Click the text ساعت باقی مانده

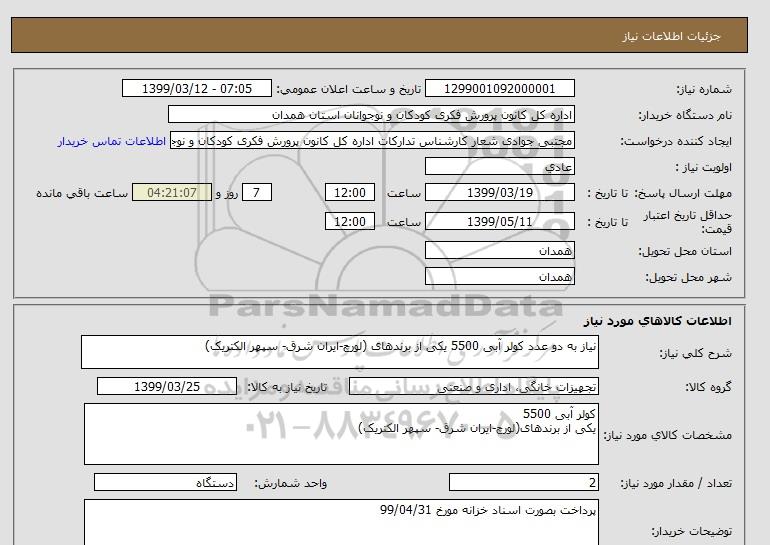(x=82, y=193)
